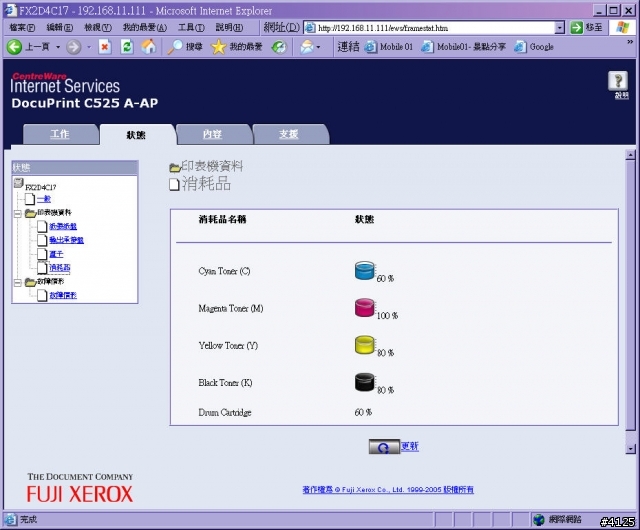The image size is (640, 530).
Task: Open the 編輯(E) menu
Action: click(x=60, y=27)
